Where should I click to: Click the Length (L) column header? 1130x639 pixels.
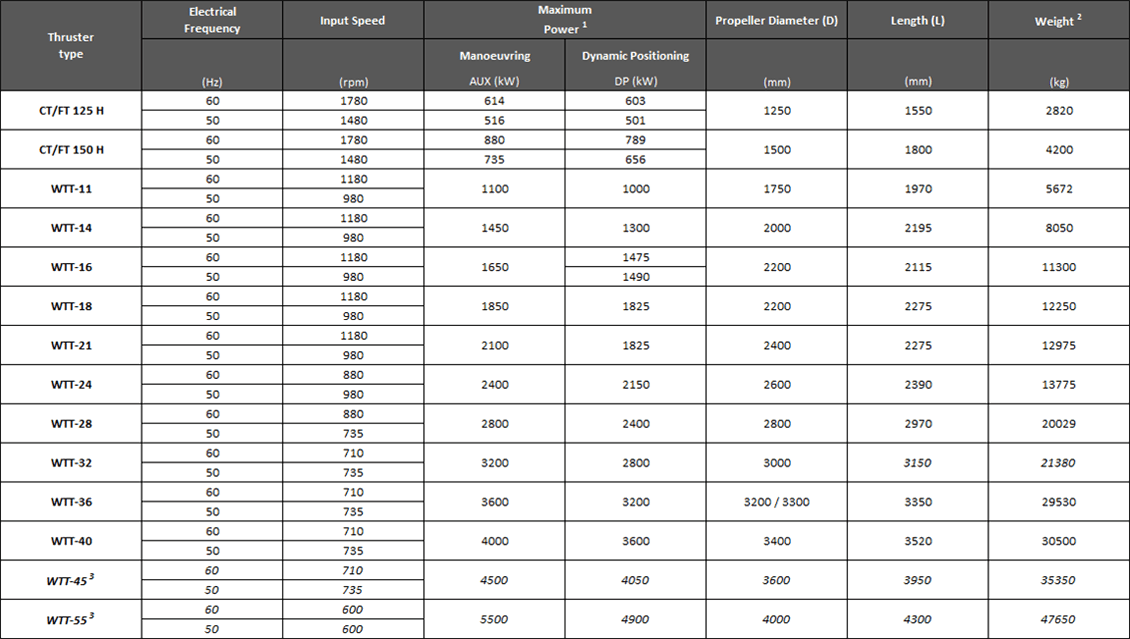tap(917, 21)
